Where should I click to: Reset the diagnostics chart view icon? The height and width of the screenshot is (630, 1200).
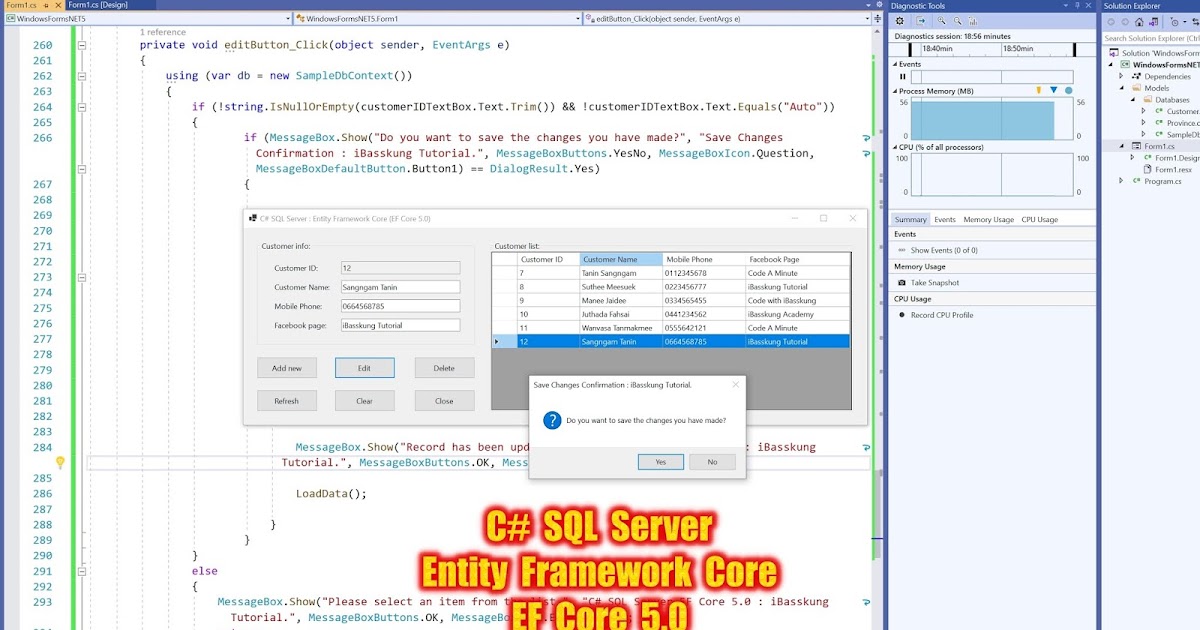click(x=973, y=21)
